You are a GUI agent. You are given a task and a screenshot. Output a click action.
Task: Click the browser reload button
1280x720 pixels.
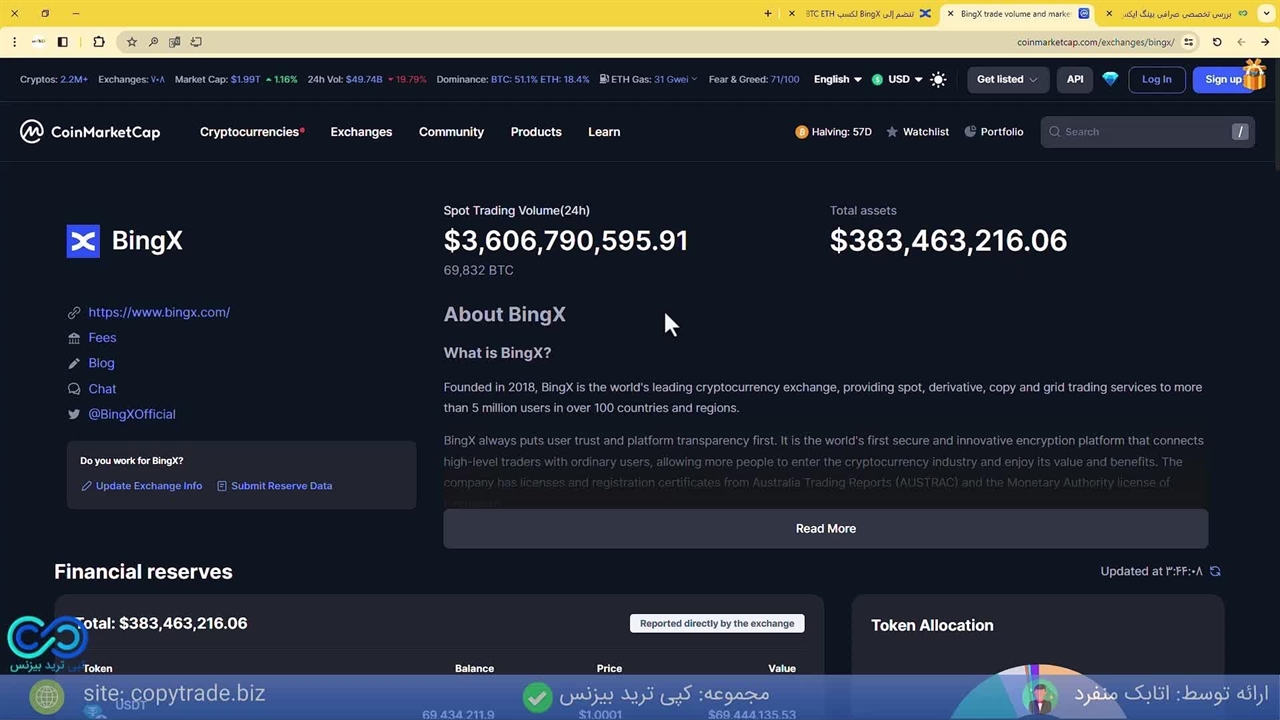pos(1217,42)
